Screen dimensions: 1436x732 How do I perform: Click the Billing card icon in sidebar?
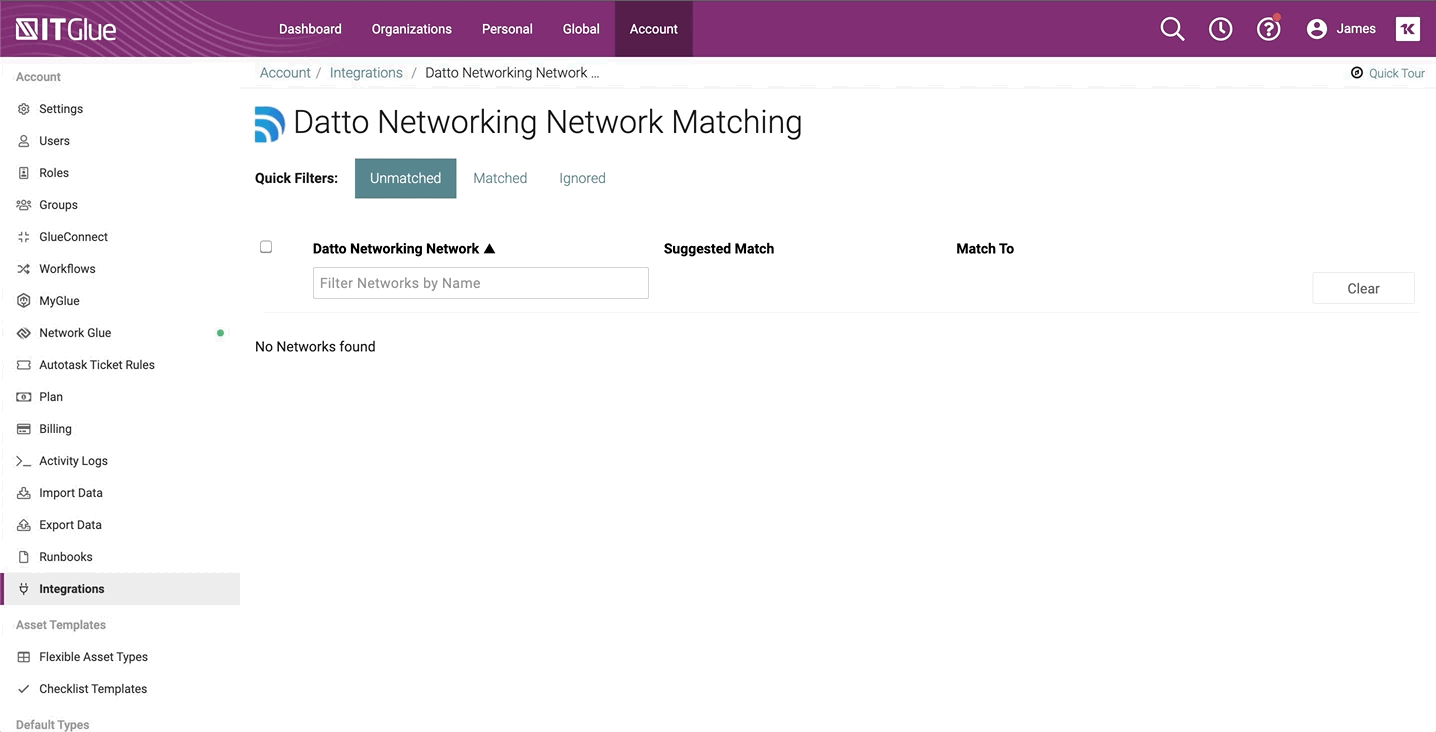point(24,429)
